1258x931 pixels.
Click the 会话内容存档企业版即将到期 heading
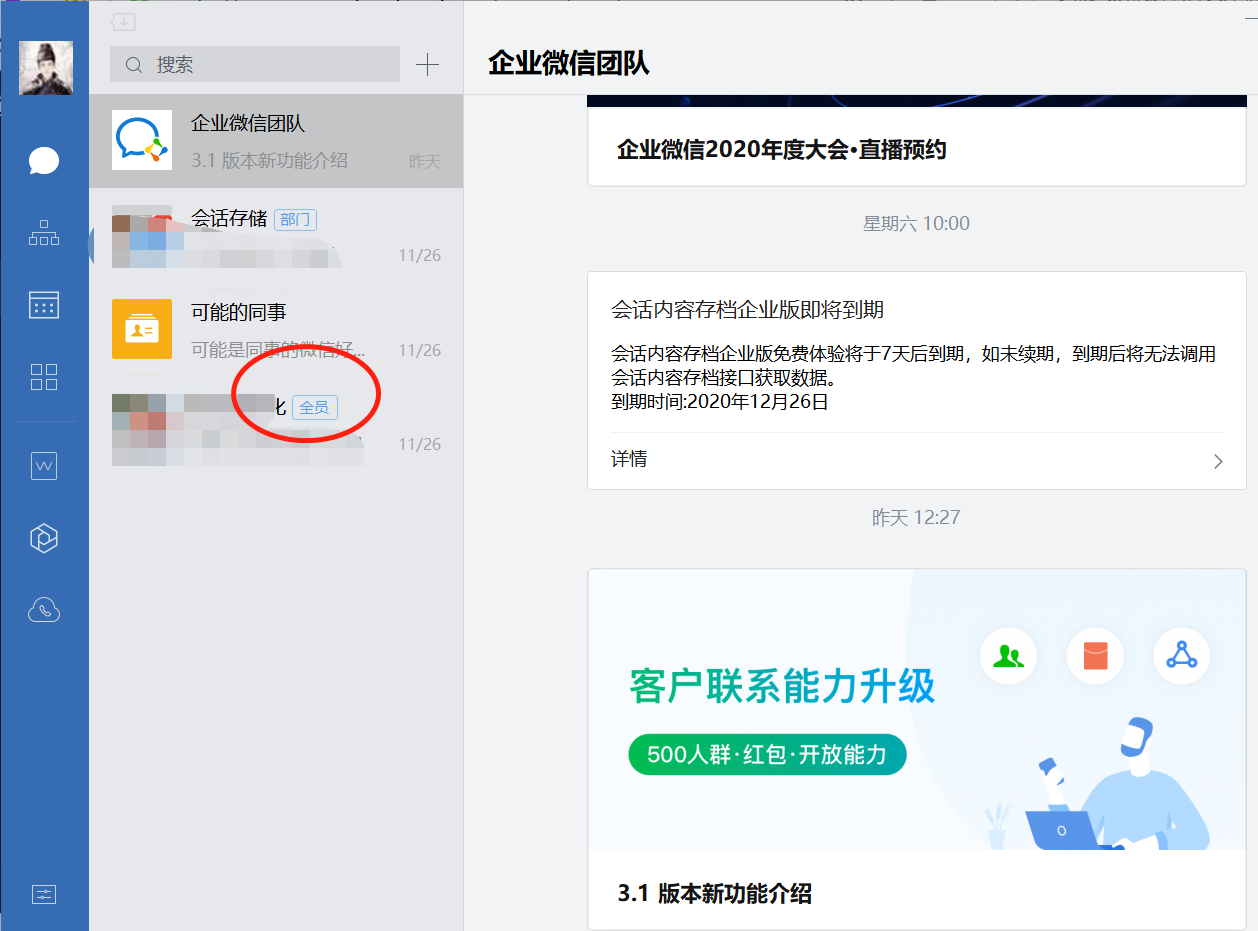coord(747,309)
